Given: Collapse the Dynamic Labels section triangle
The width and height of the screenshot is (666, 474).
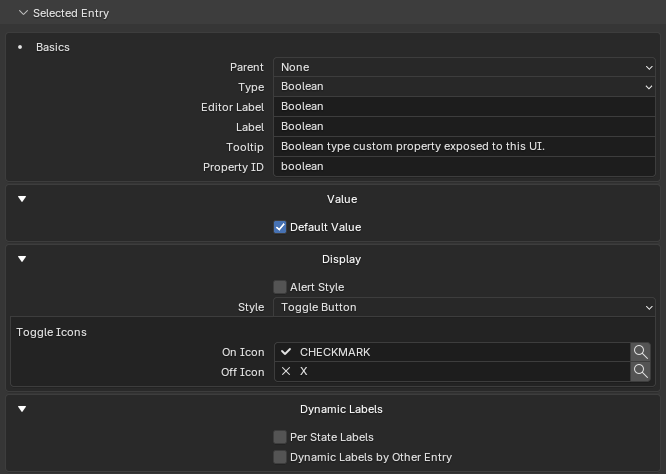Looking at the screenshot, I should (22, 409).
